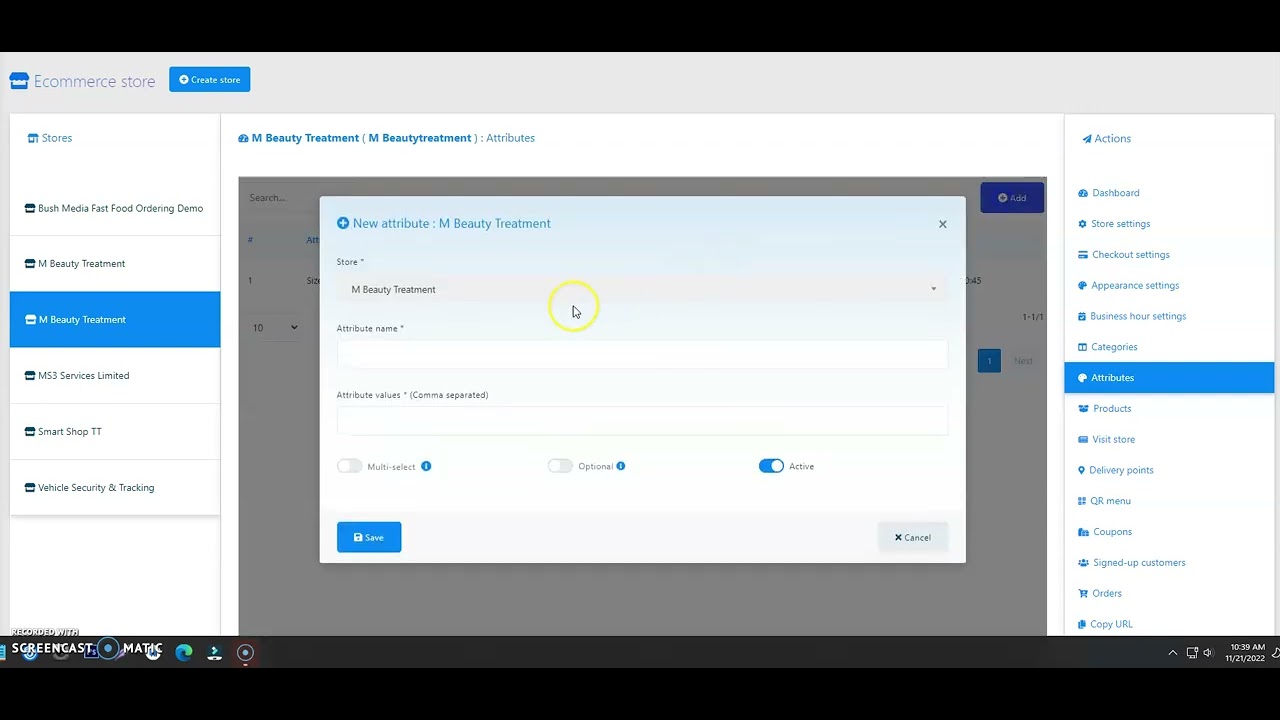This screenshot has height=720, width=1280.
Task: Click the Optional info icon
Action: click(x=621, y=466)
